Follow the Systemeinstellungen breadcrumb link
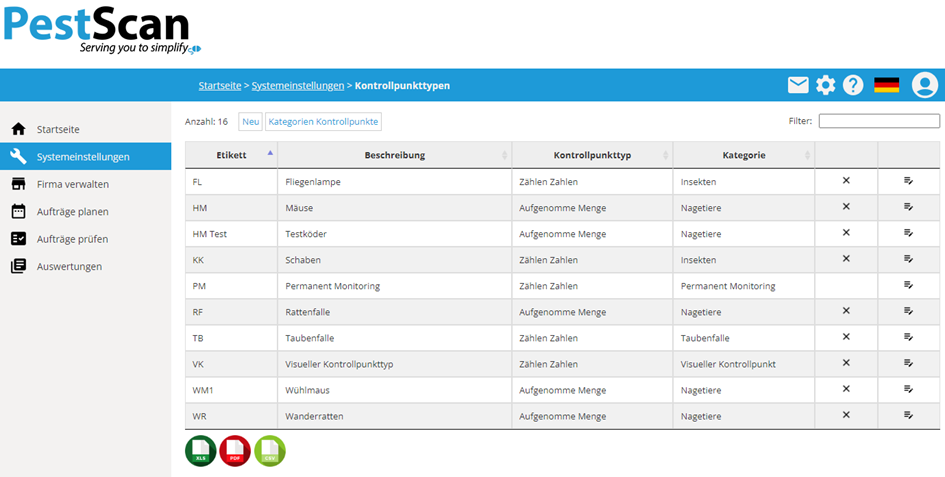The width and height of the screenshot is (945, 477). (298, 86)
